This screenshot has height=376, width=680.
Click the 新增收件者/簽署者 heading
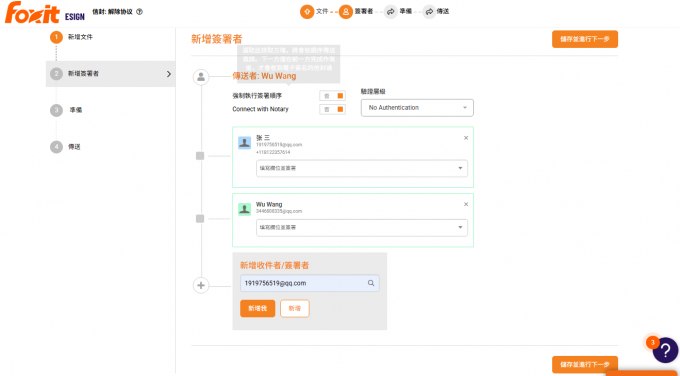(275, 265)
